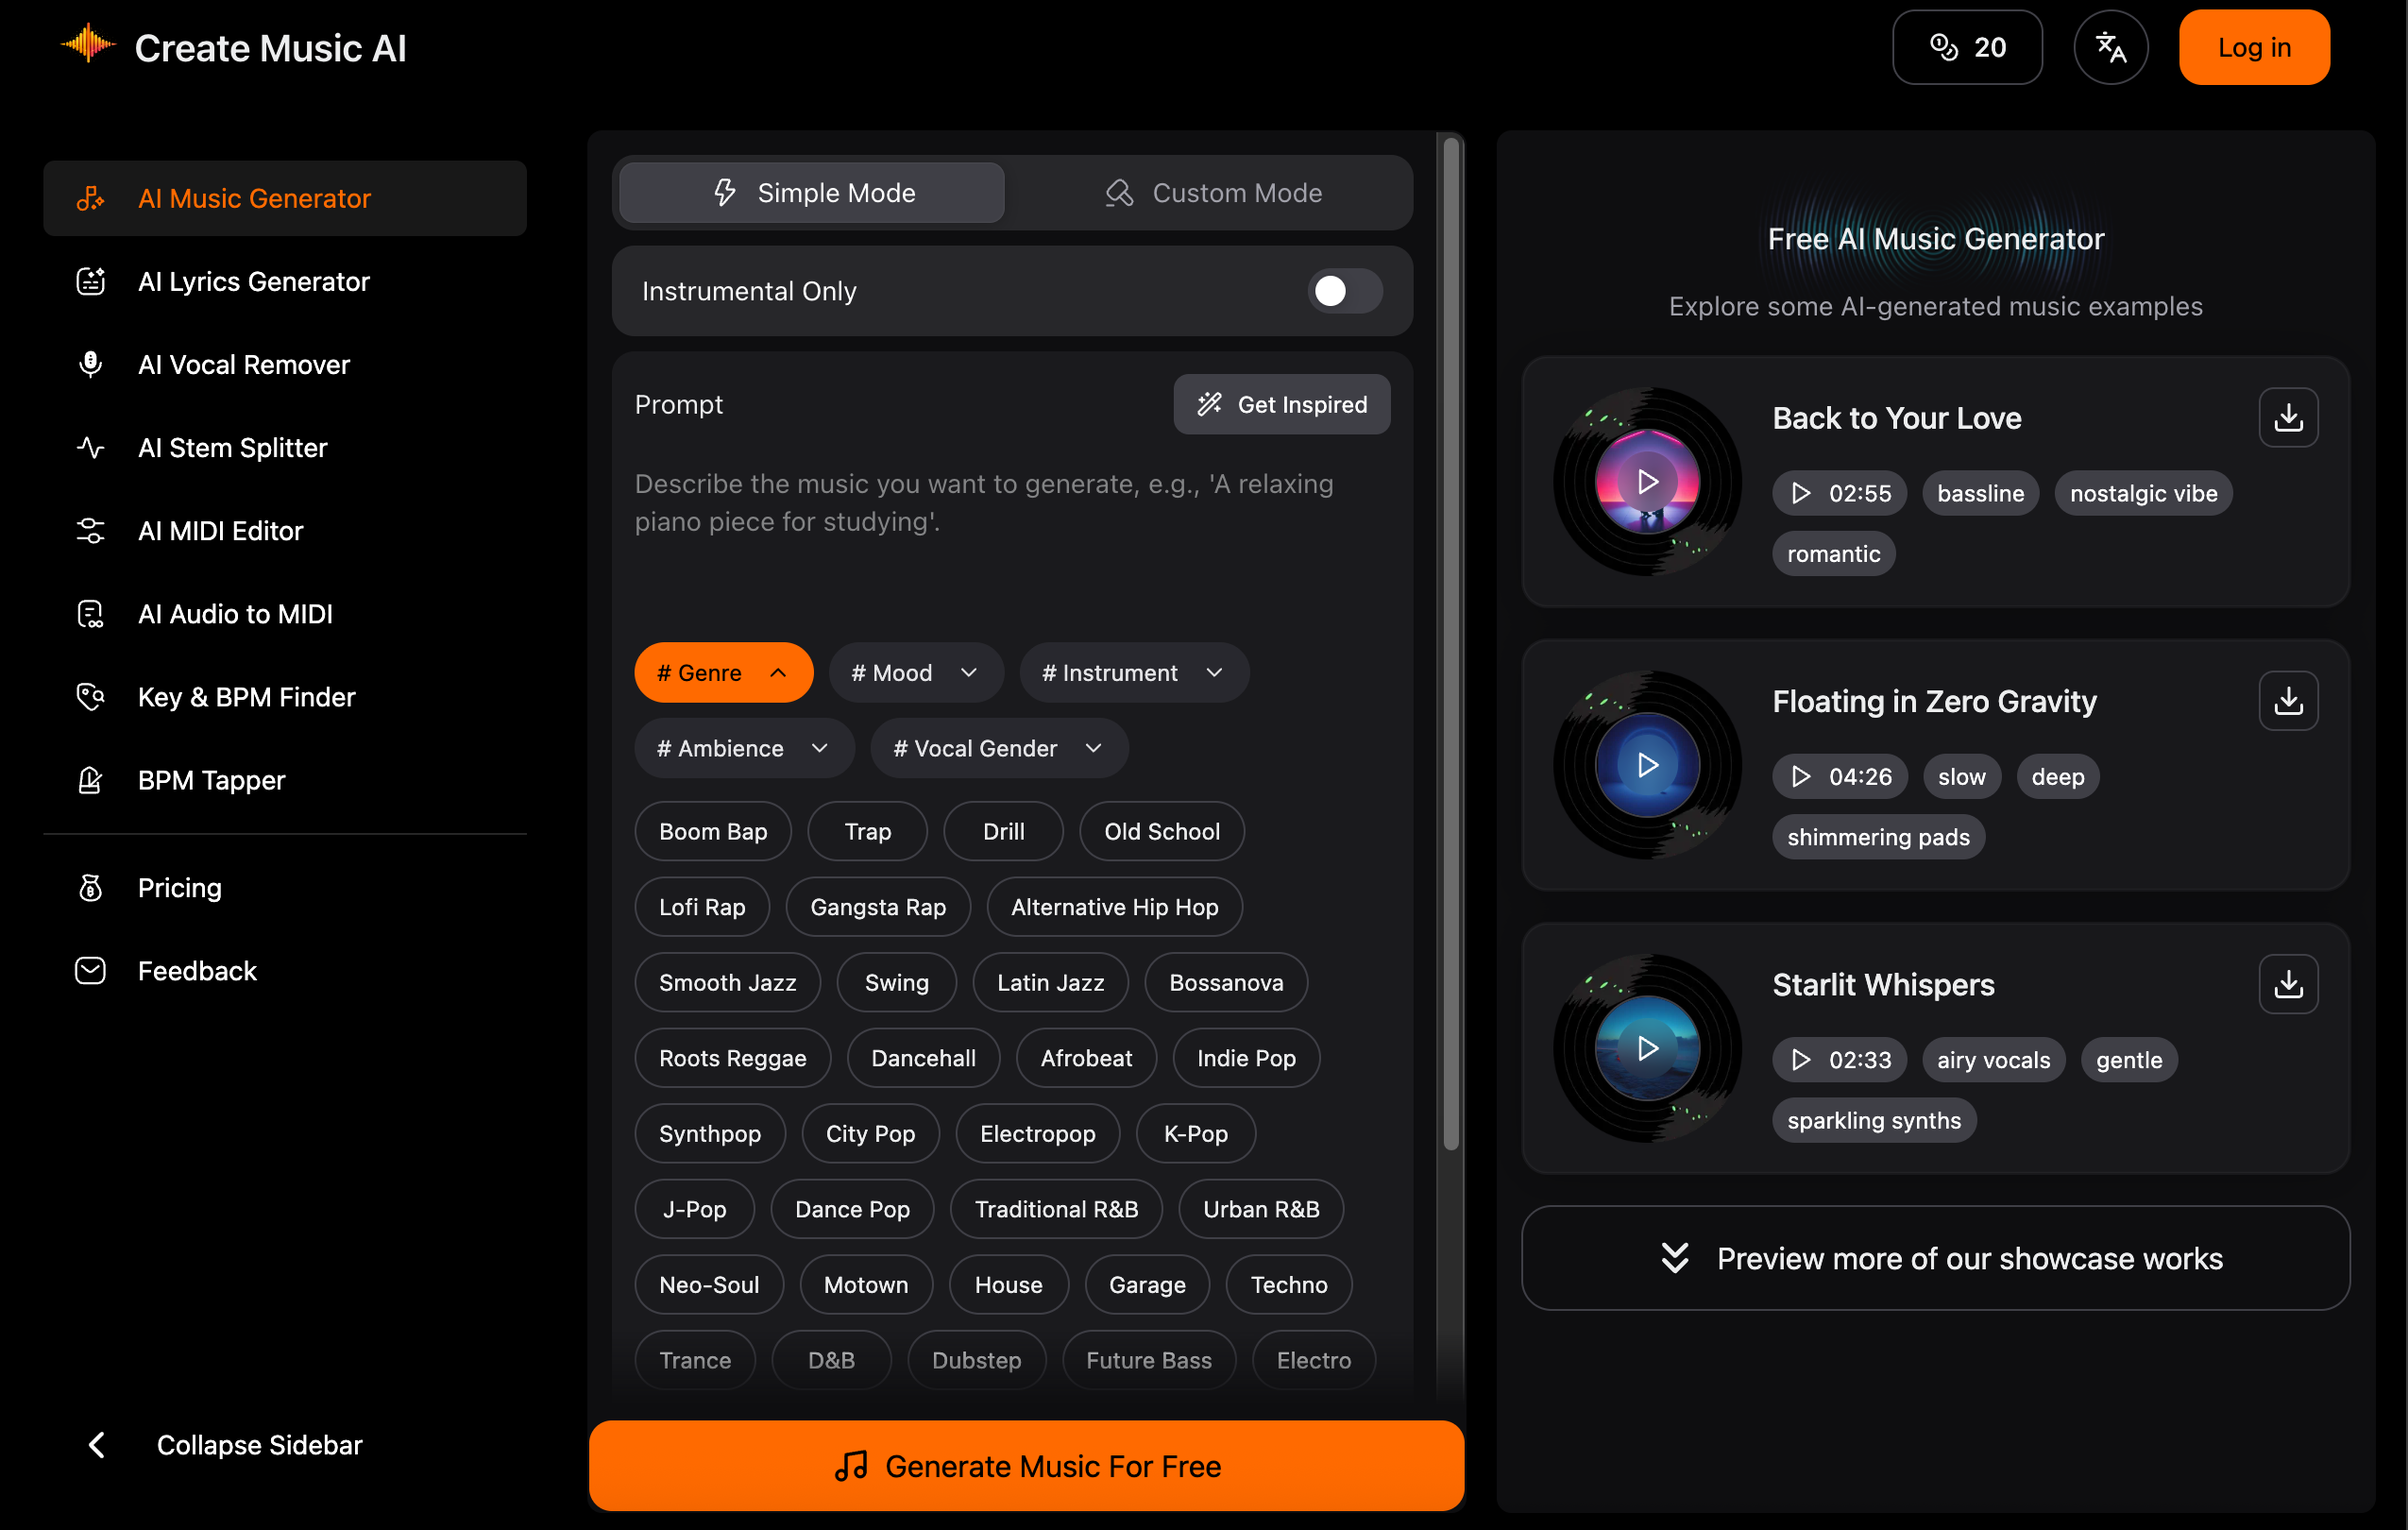Viewport: 2408px width, 1530px height.
Task: Open the Pricing page
Action: pos(179,887)
